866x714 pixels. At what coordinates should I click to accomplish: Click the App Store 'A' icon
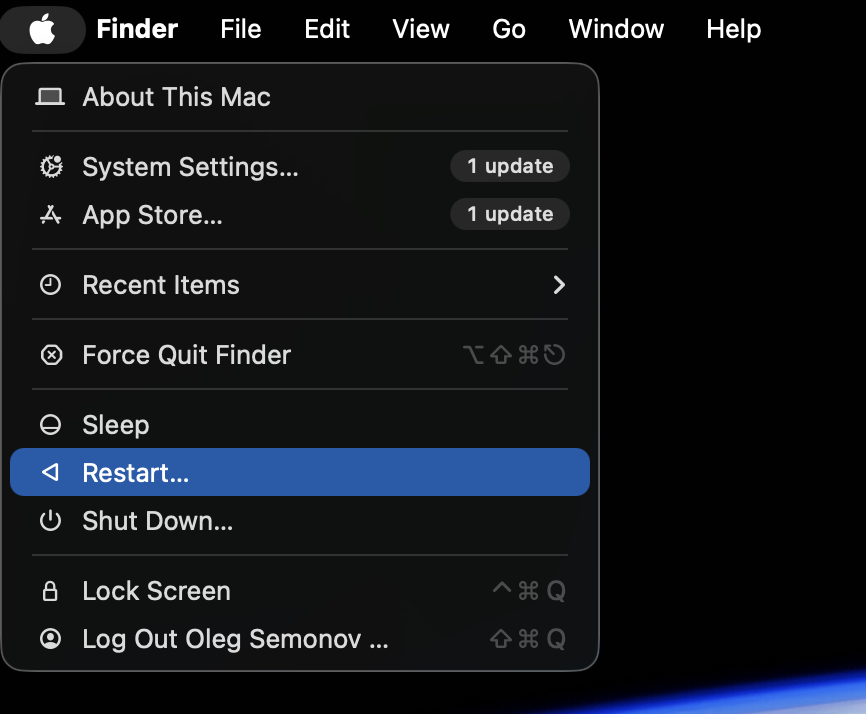pyautogui.click(x=50, y=215)
